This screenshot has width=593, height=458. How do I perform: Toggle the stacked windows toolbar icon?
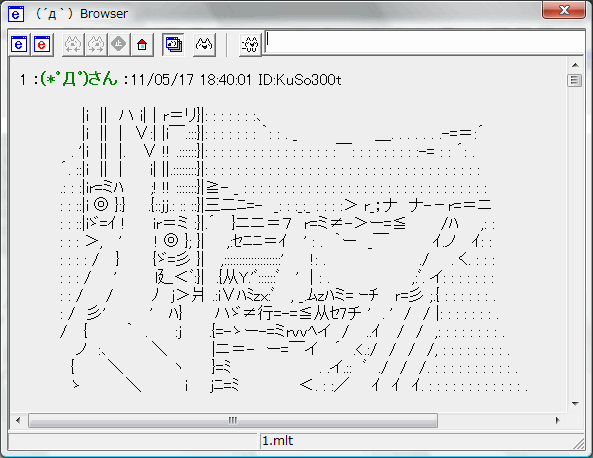point(174,45)
